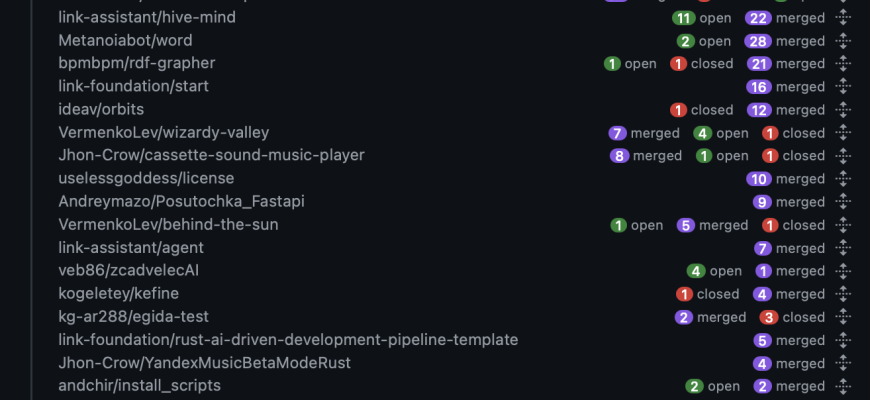Click the 28 merged badge for Metanoiabot/word

tap(785, 41)
